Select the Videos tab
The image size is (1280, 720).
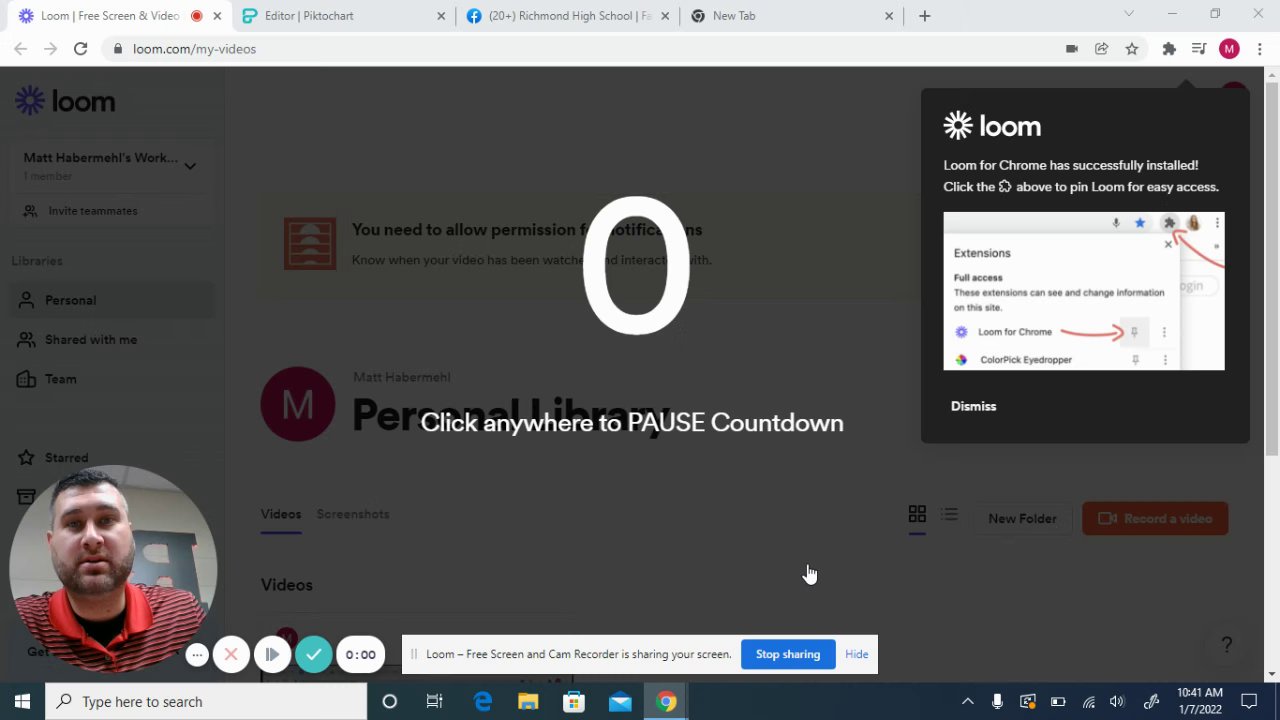[281, 514]
